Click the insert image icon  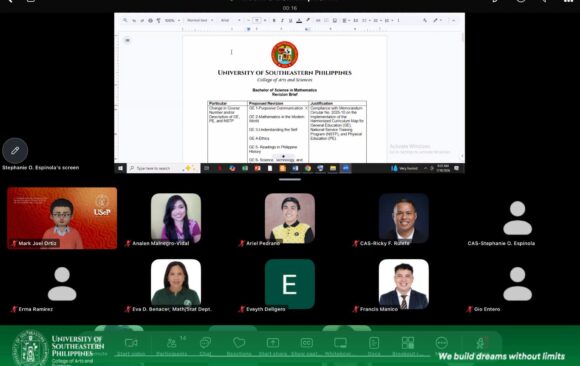(x=335, y=20)
